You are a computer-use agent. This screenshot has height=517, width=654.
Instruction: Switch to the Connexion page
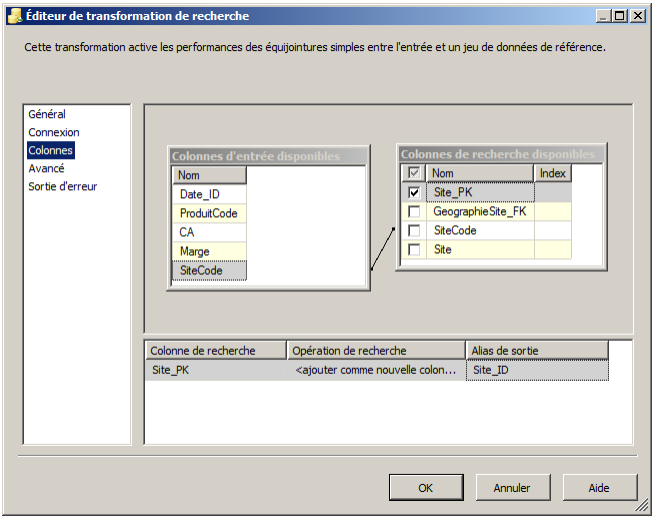click(54, 132)
